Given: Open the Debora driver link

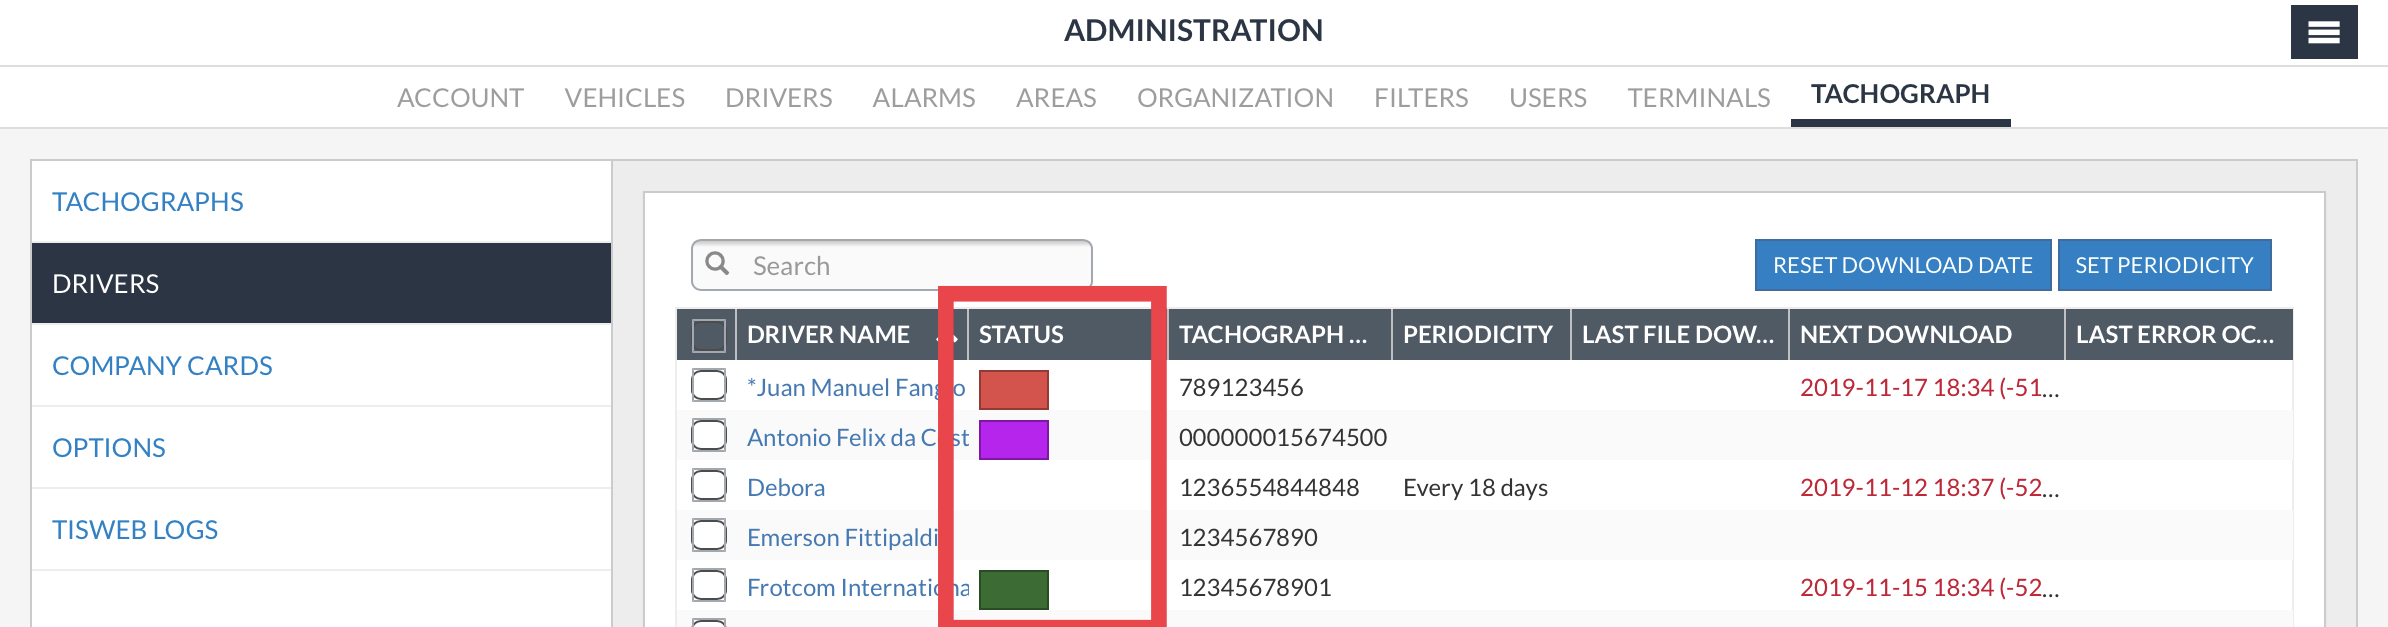Looking at the screenshot, I should click(x=786, y=488).
